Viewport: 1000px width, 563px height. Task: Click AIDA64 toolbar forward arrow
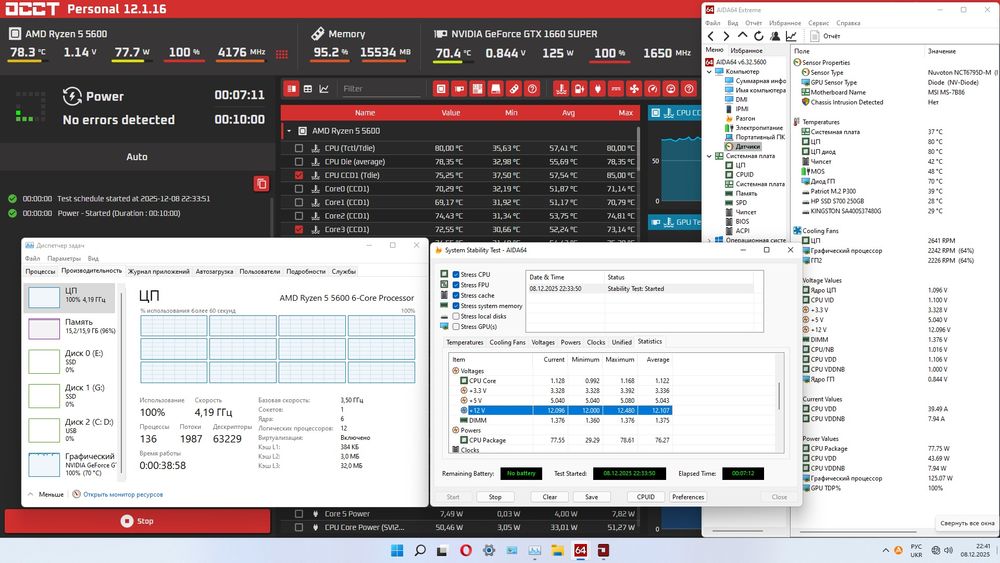tap(726, 36)
